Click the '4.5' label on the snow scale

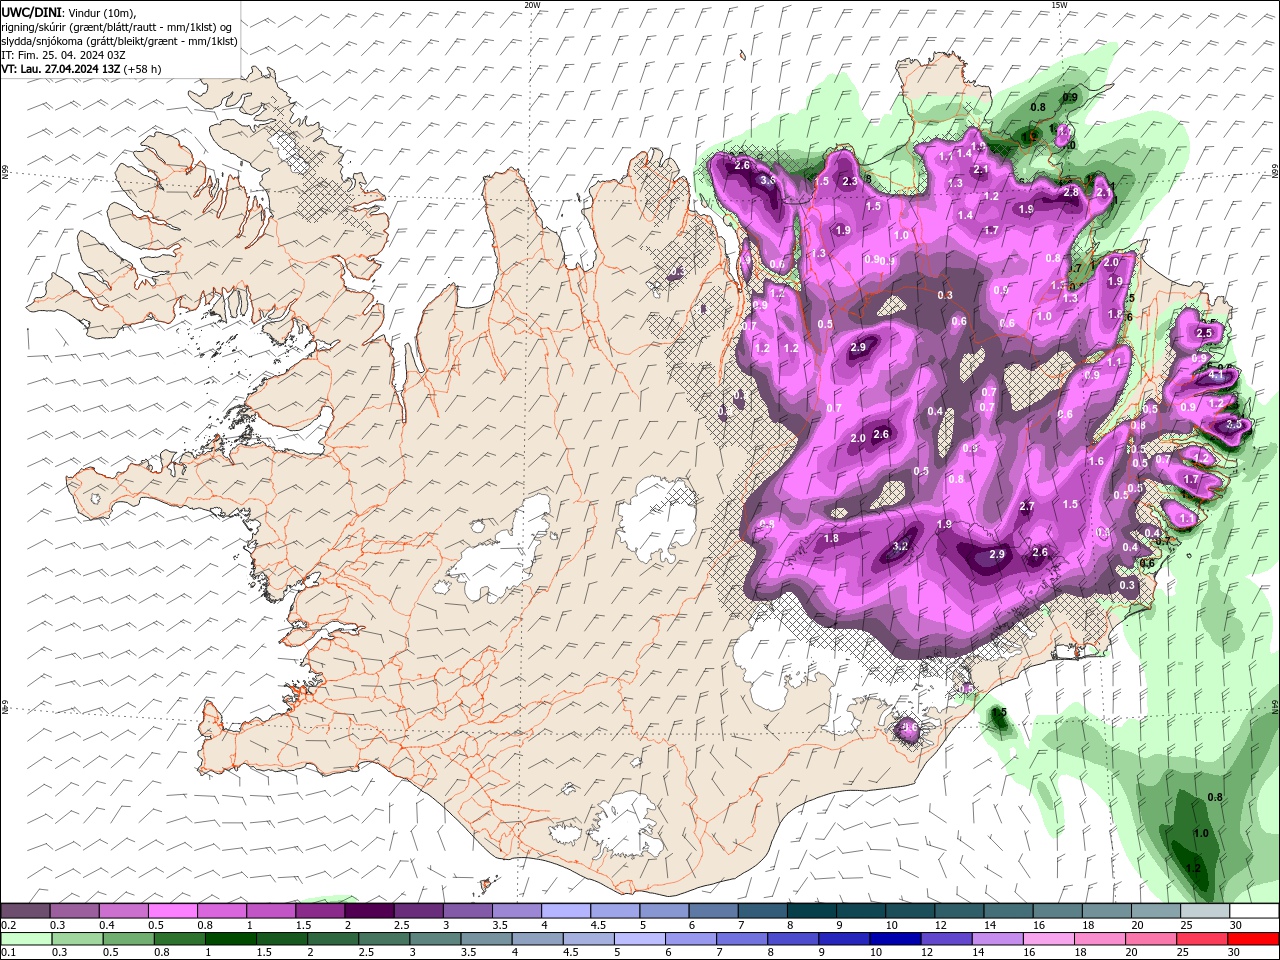tap(598, 925)
